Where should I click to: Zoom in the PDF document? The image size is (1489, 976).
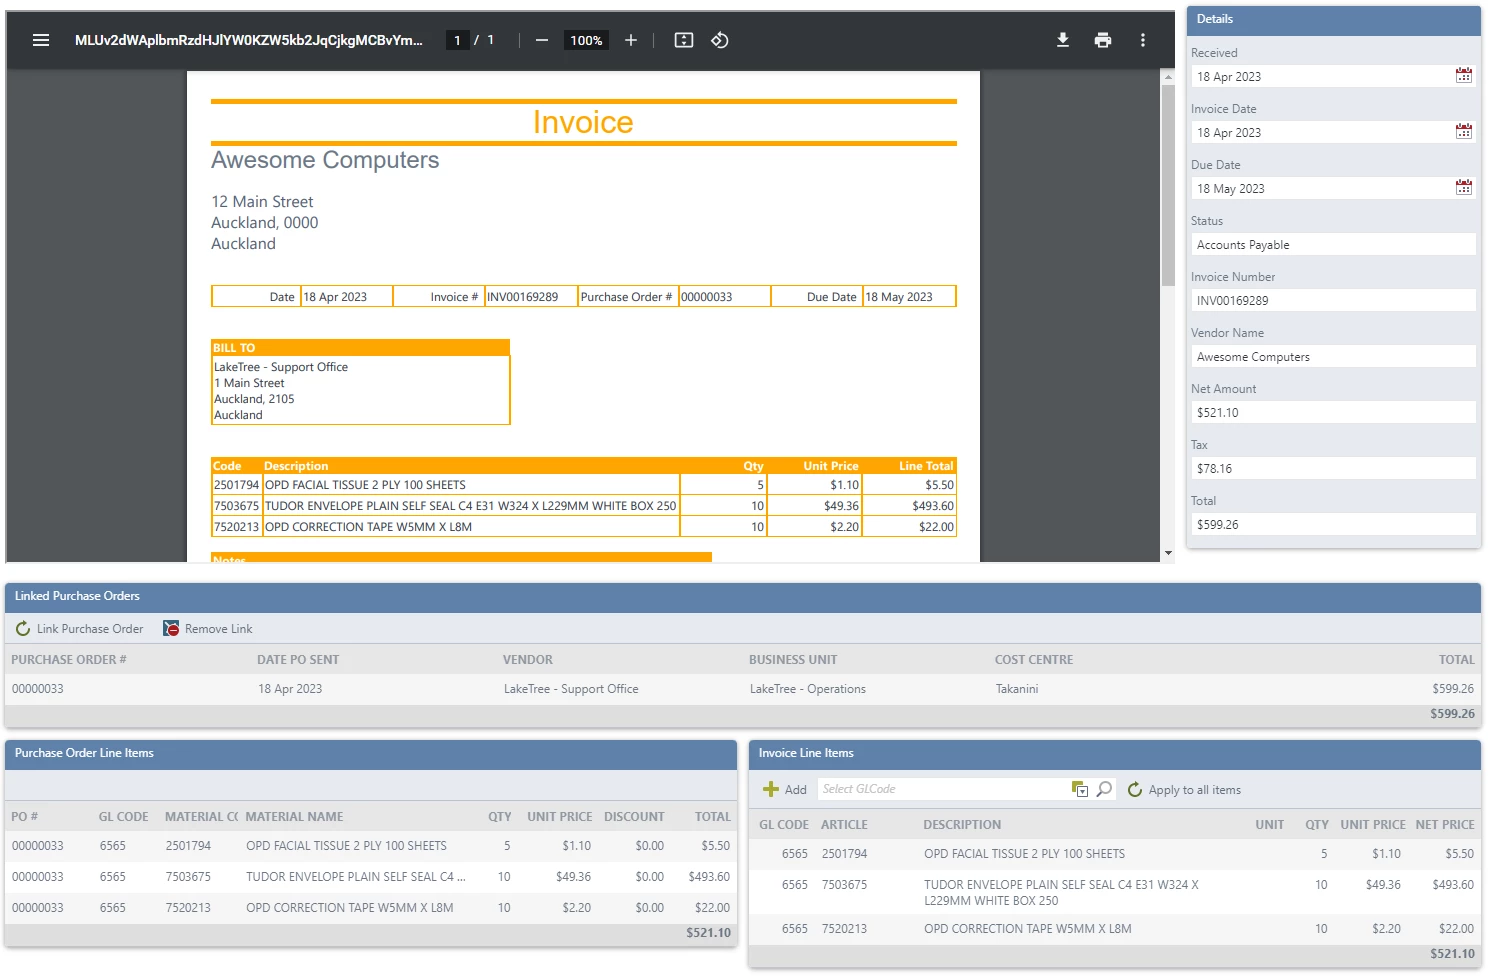[x=631, y=40]
